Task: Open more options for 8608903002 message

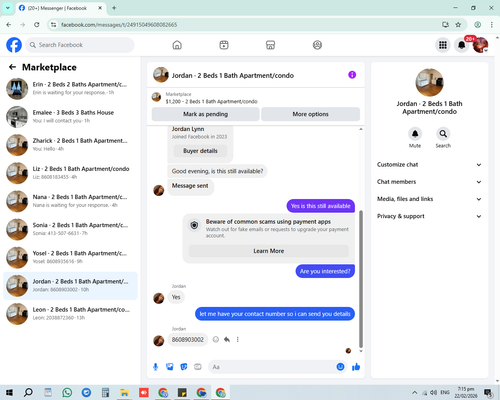Action: 238,340
